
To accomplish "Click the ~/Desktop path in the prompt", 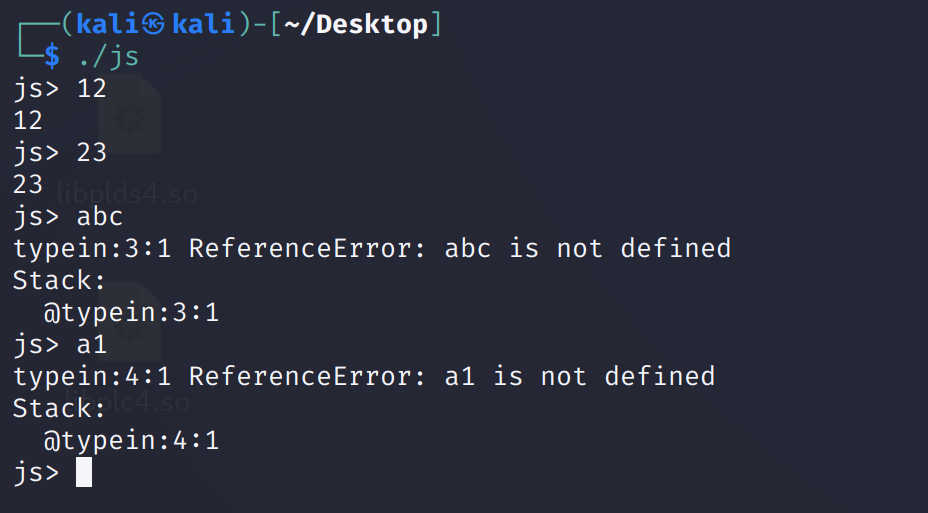I will click(355, 25).
